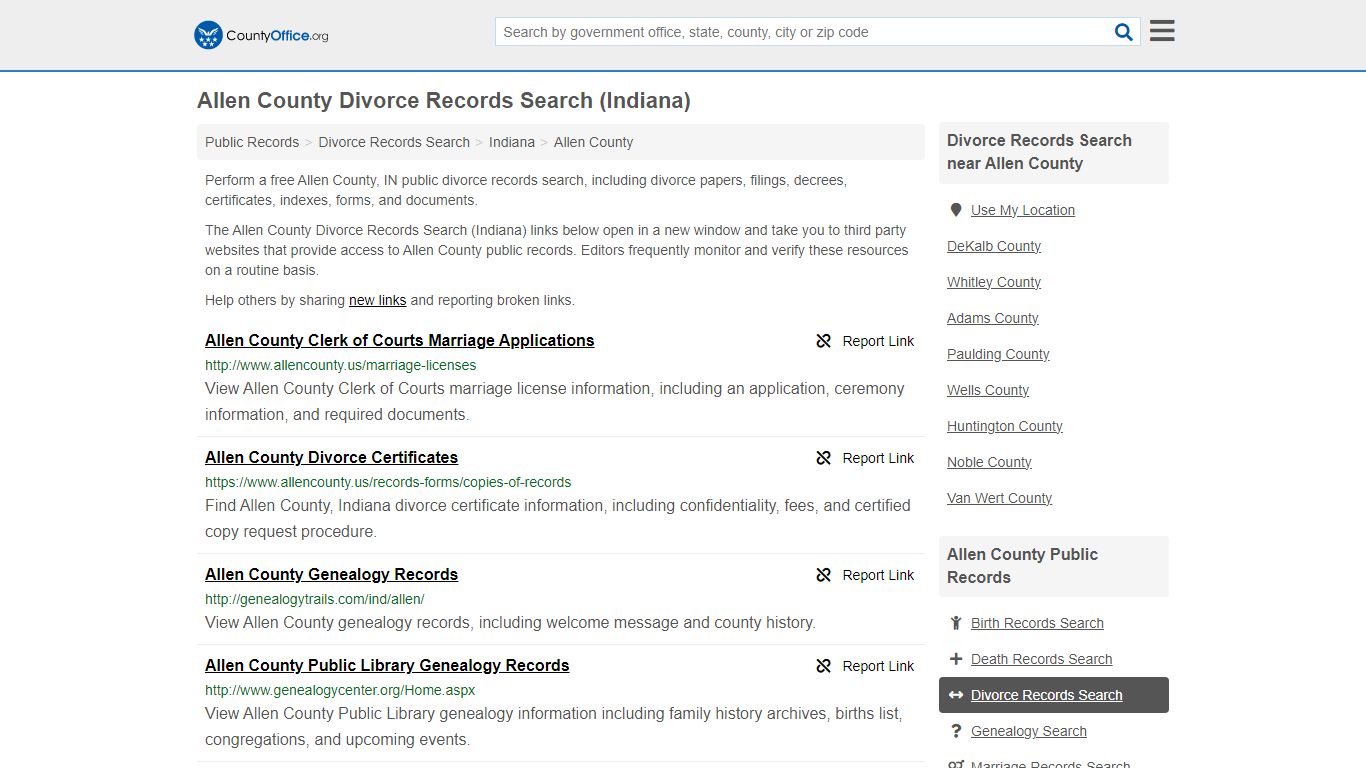
Task: Open the genealogytrails.com URL
Action: (x=314, y=599)
